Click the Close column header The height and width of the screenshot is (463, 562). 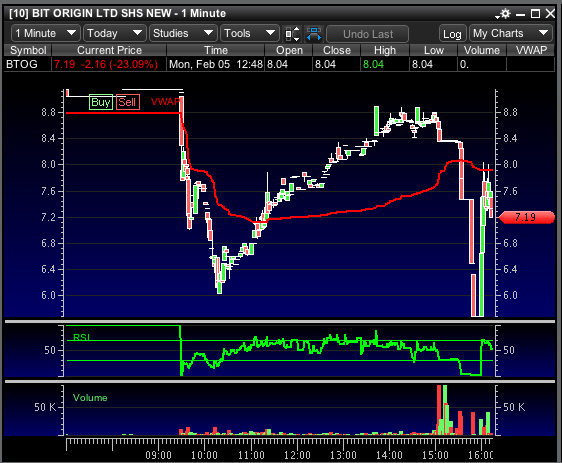337,50
